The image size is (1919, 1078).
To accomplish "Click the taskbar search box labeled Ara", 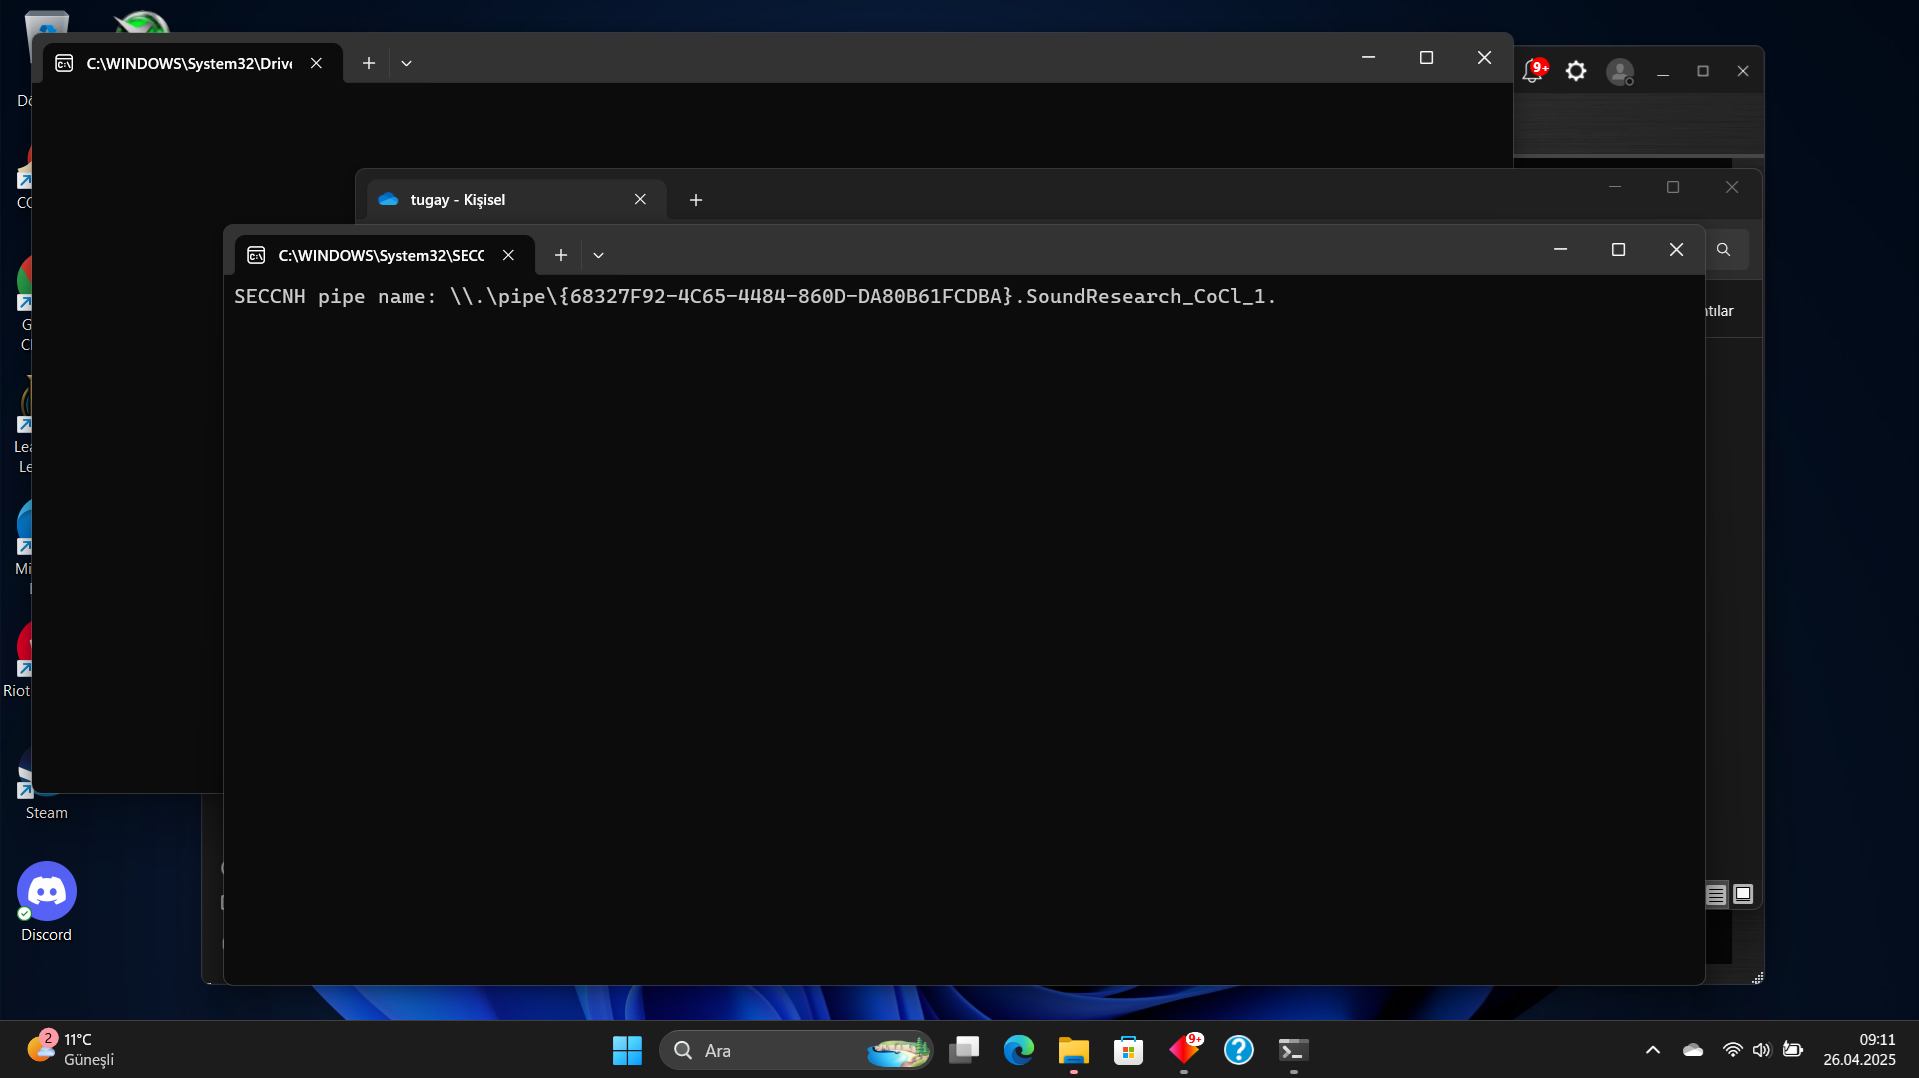I will (x=796, y=1050).
